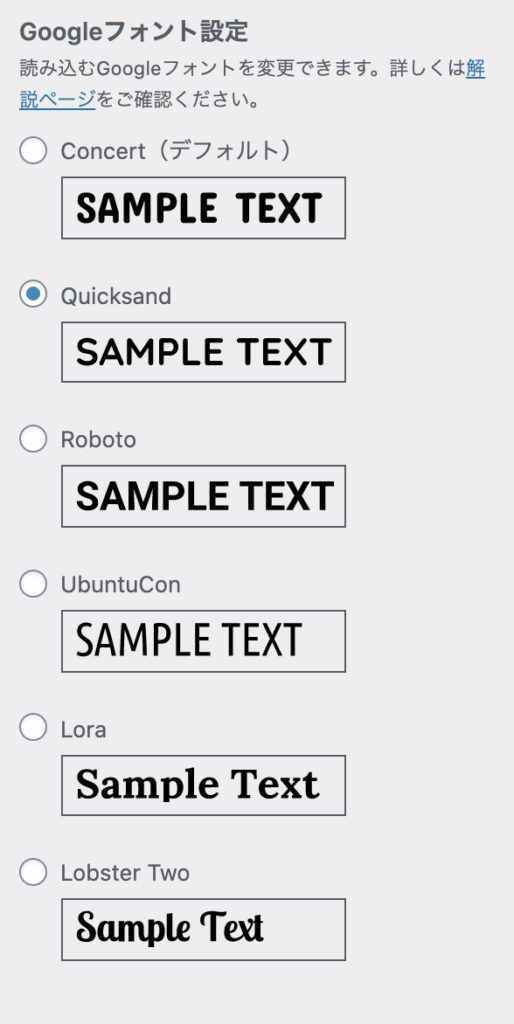Click the Lora Sample Text preview
Screen dimensions: 514x1024
click(x=203, y=786)
